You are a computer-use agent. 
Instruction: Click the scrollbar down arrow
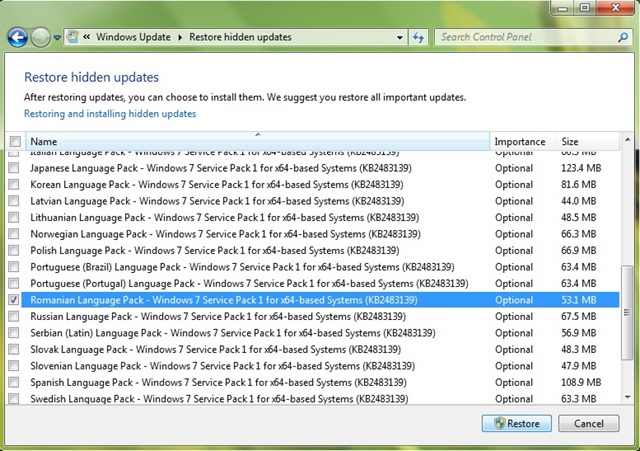[x=627, y=397]
